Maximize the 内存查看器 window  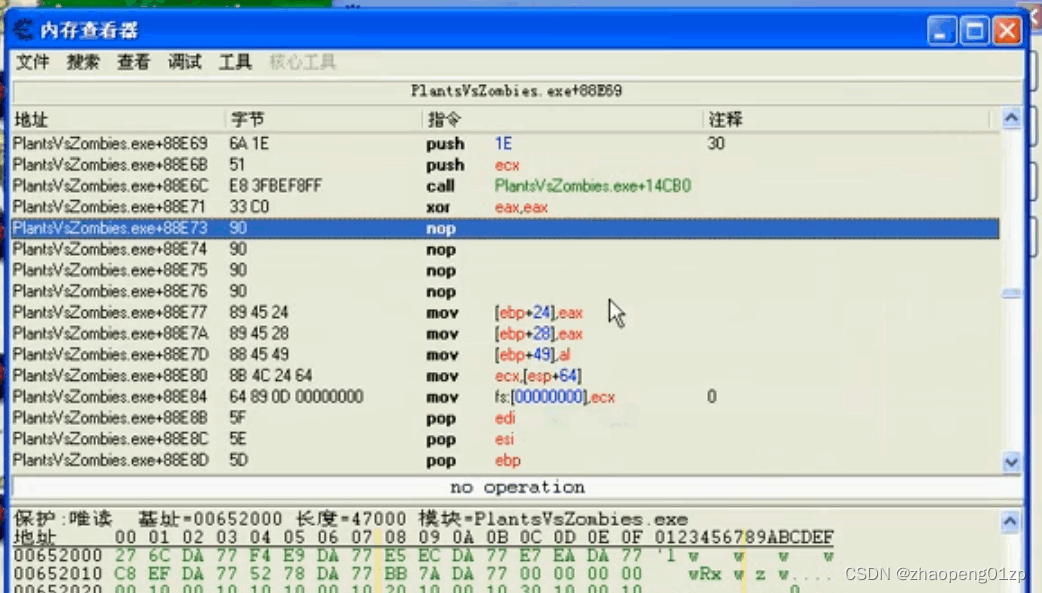[975, 31]
